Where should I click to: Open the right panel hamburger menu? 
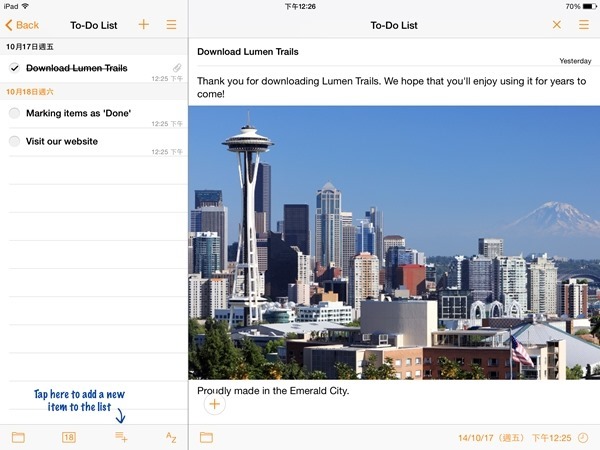(x=584, y=25)
